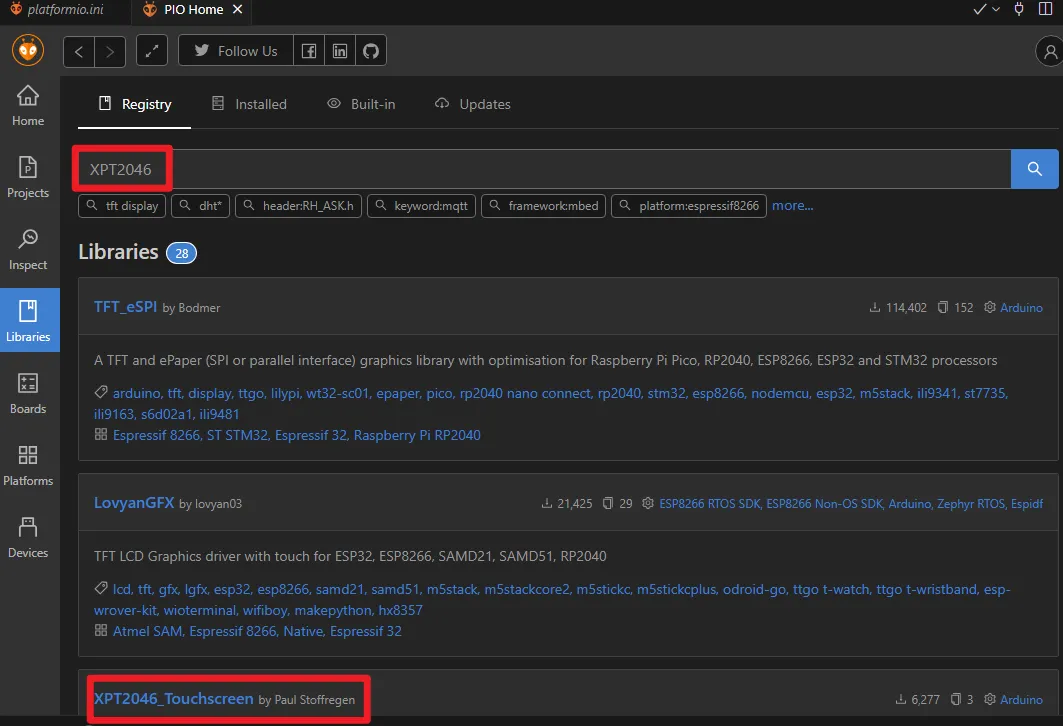
Task: Open the XPT2046_Touchscreen library page
Action: (174, 699)
